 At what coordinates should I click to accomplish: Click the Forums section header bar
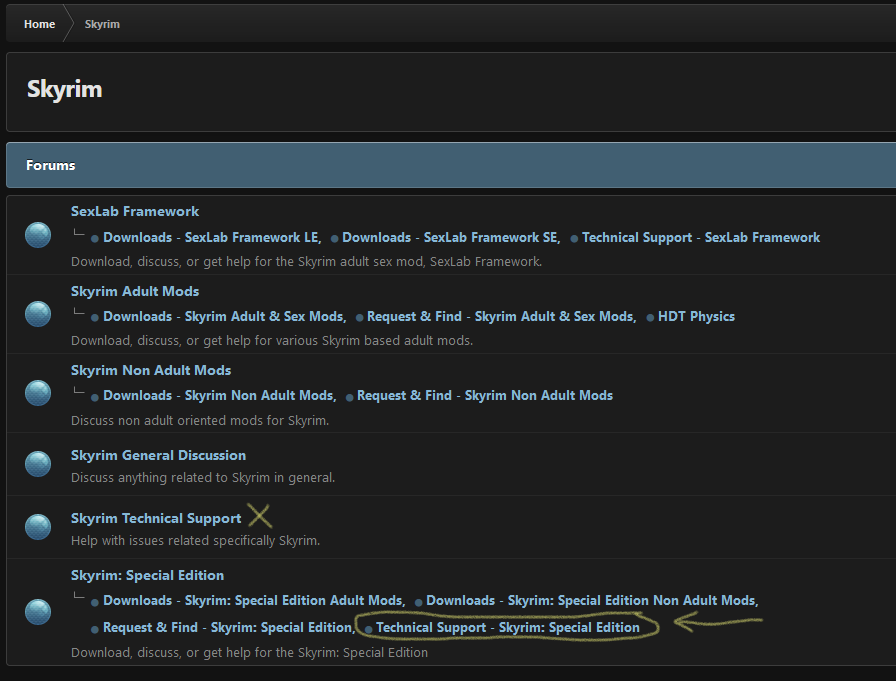click(x=451, y=165)
